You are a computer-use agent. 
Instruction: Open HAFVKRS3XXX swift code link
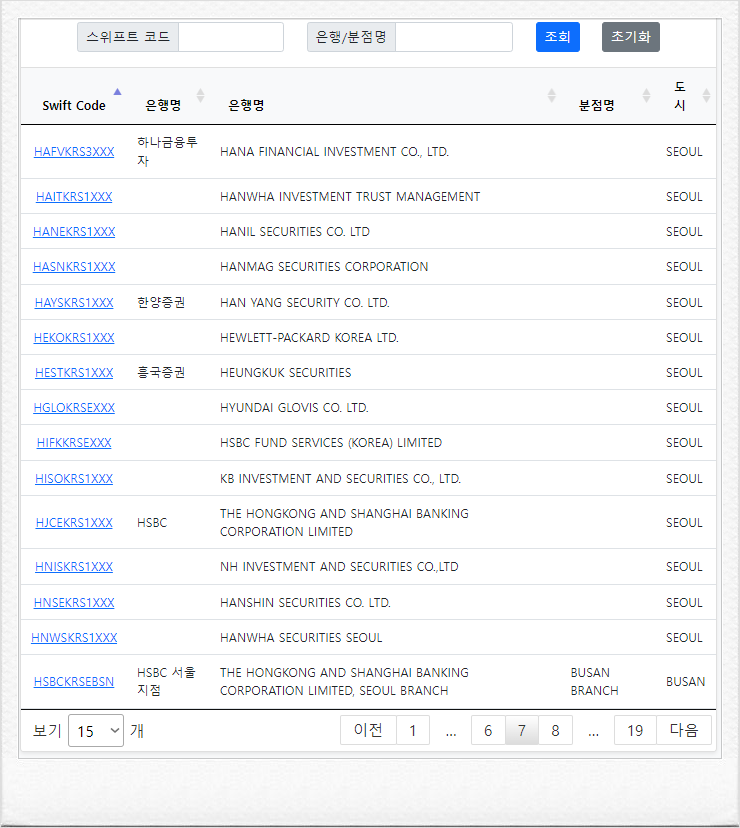tap(74, 152)
